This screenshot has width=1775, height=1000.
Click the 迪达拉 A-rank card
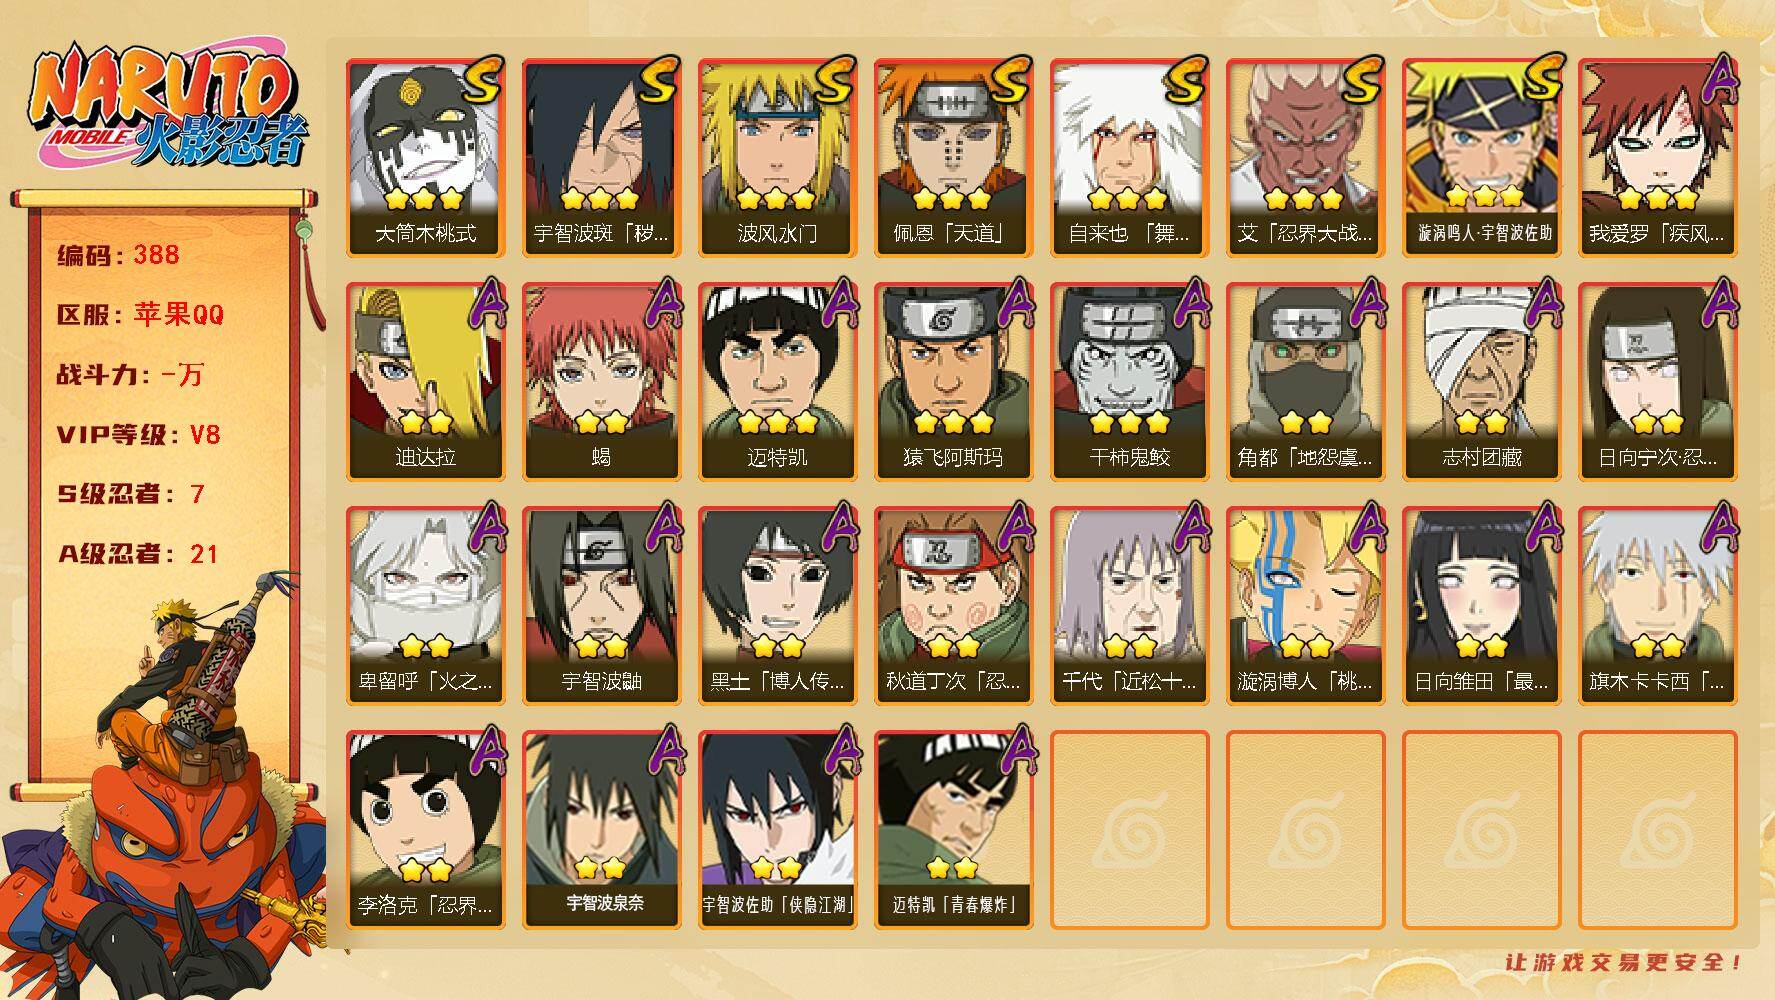(x=425, y=382)
